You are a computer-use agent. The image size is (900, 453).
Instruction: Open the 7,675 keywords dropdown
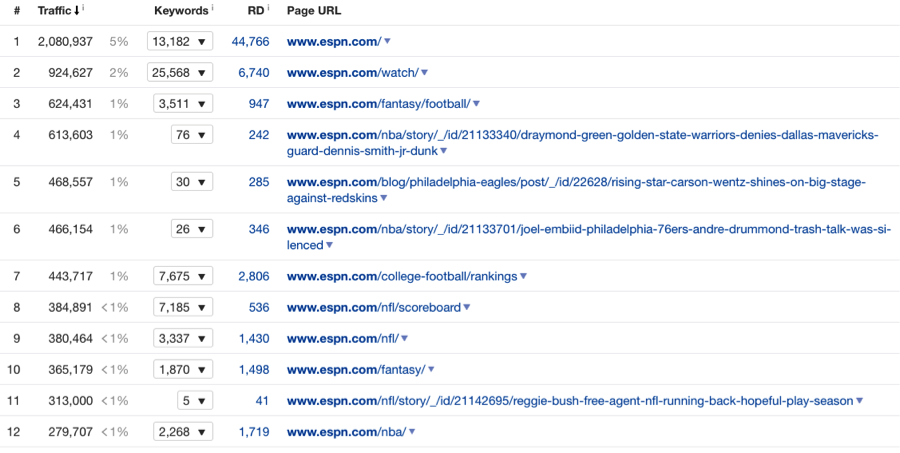pyautogui.click(x=182, y=276)
